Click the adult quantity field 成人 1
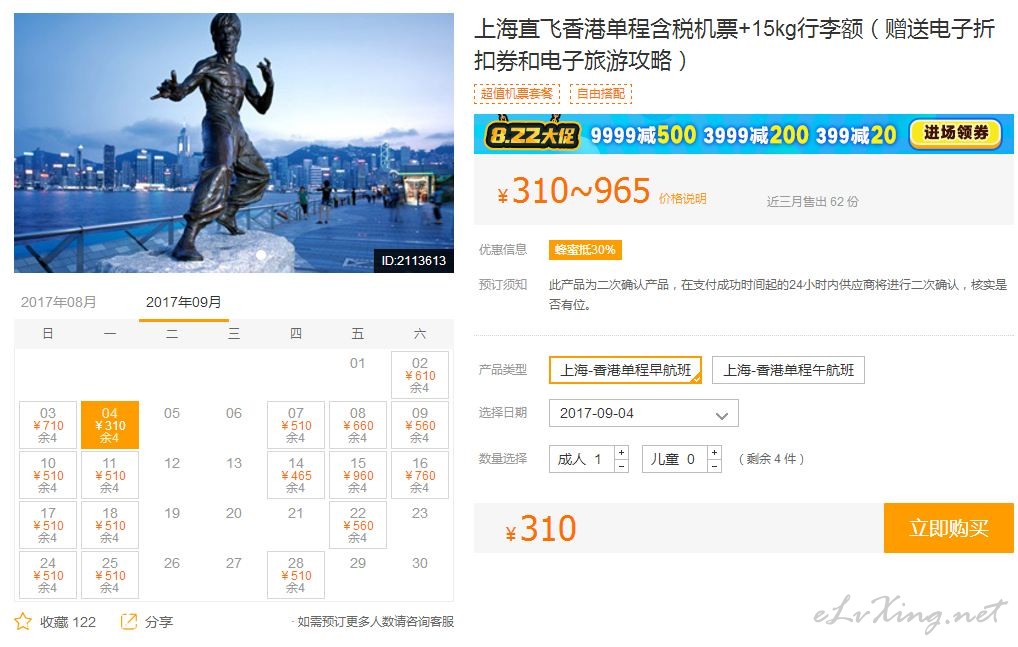 pyautogui.click(x=582, y=459)
